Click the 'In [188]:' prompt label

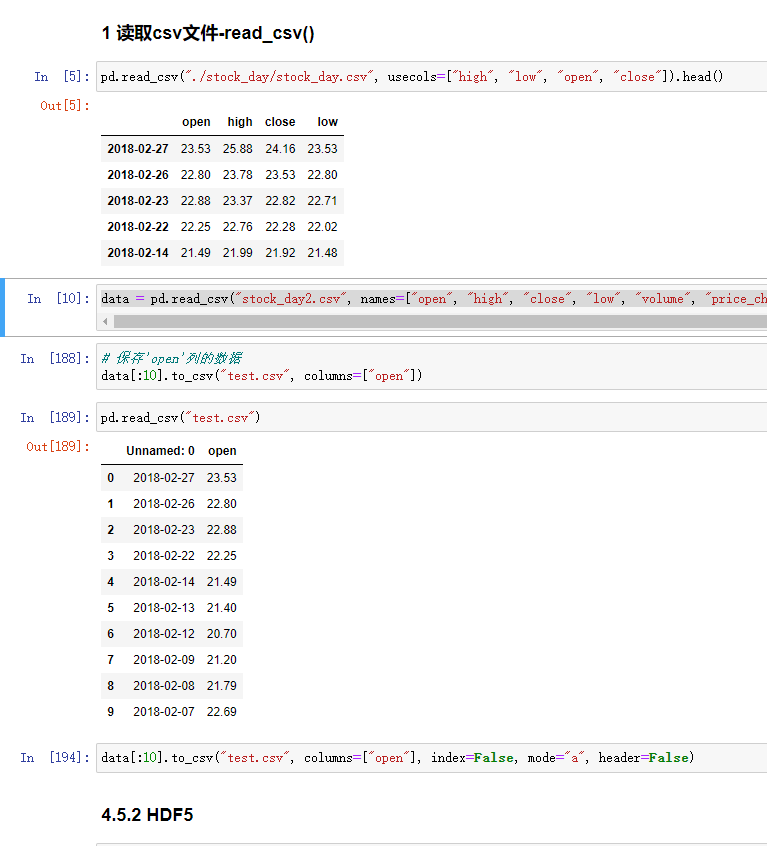[x=54, y=358]
